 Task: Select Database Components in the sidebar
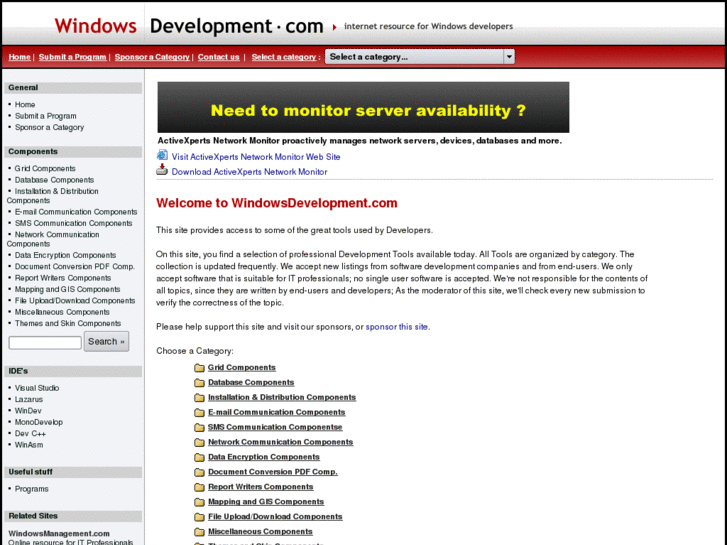coord(54,180)
